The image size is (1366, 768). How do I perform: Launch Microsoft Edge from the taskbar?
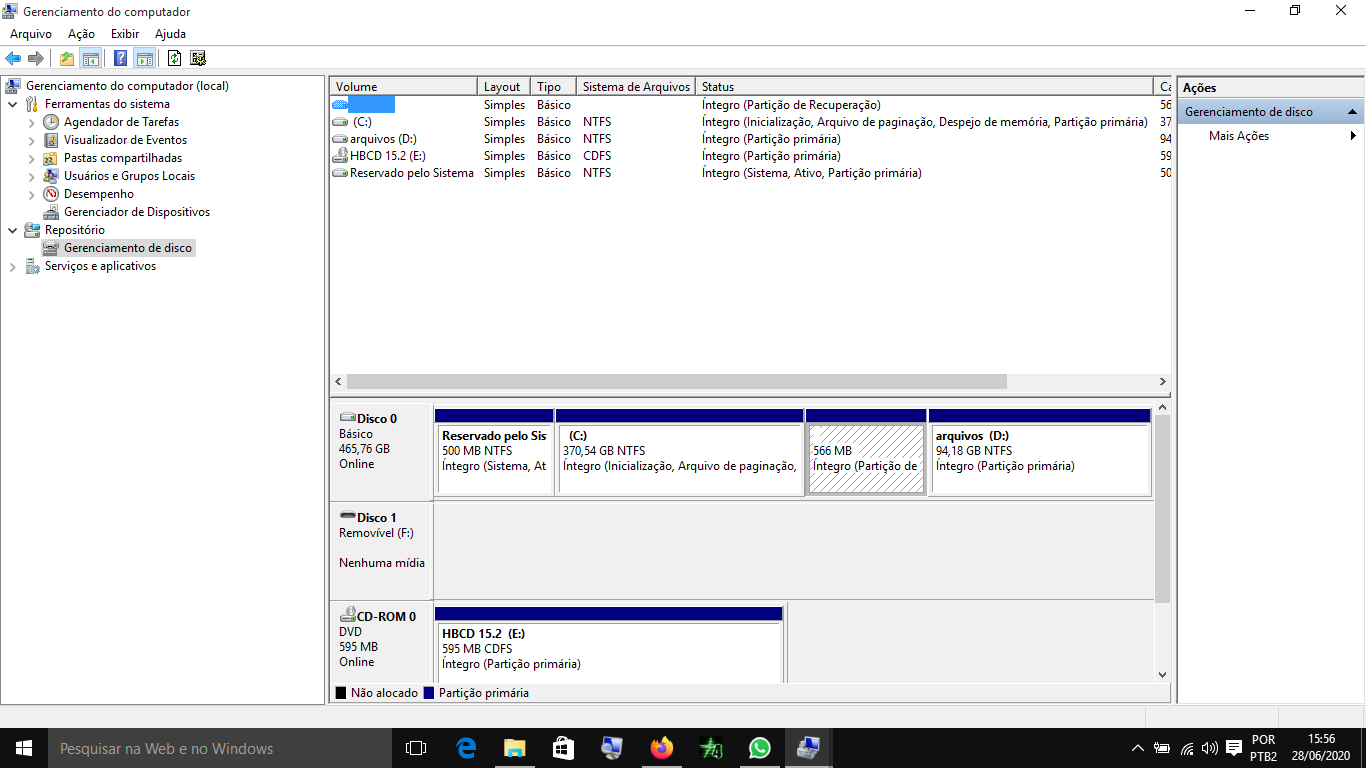point(466,748)
